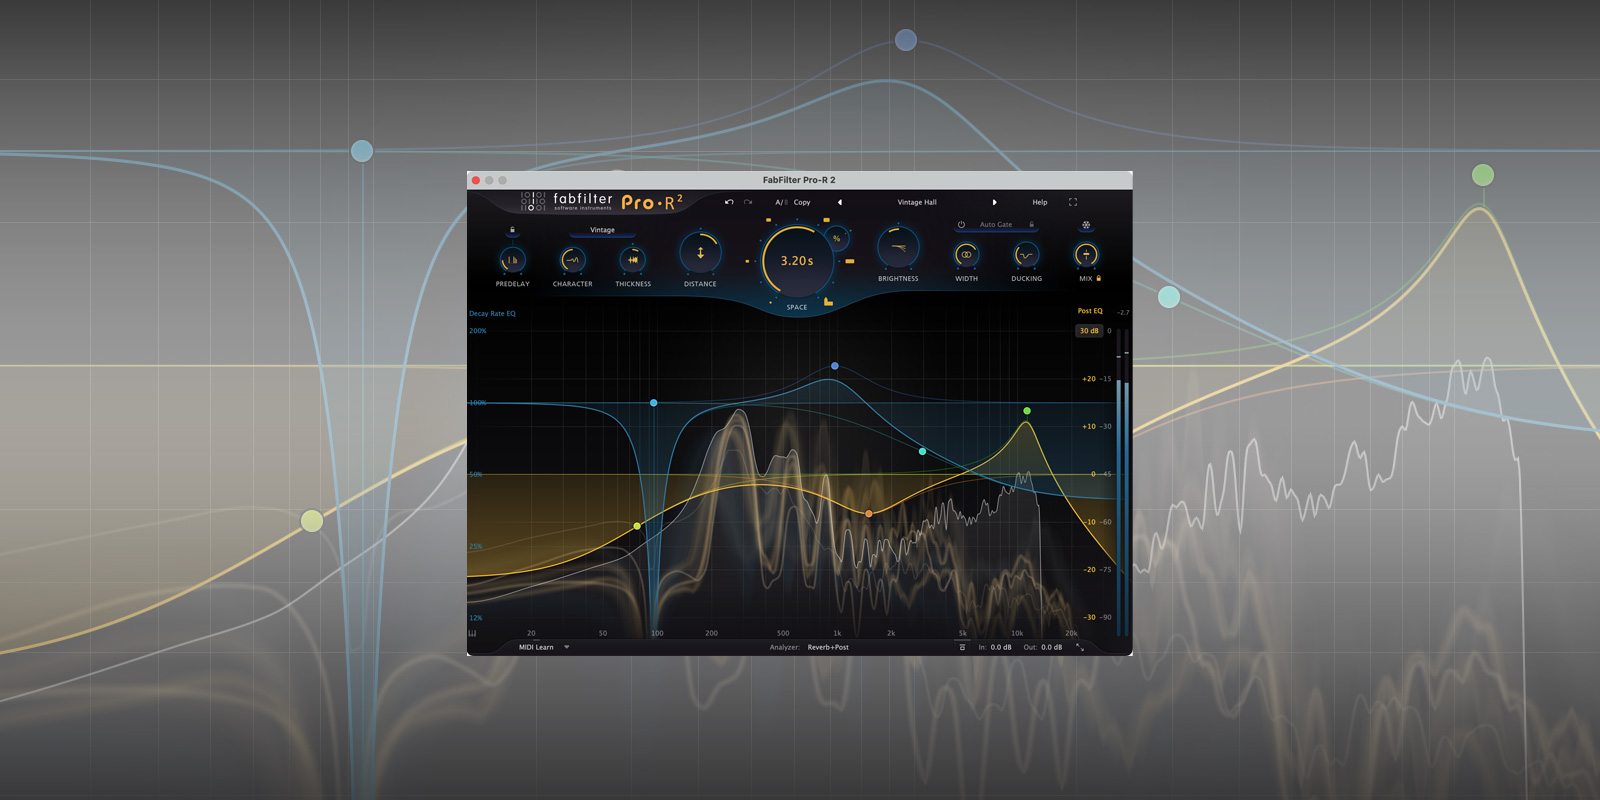Click the percent decay-rate button near Space
Screen dimensions: 1600x800
[837, 238]
